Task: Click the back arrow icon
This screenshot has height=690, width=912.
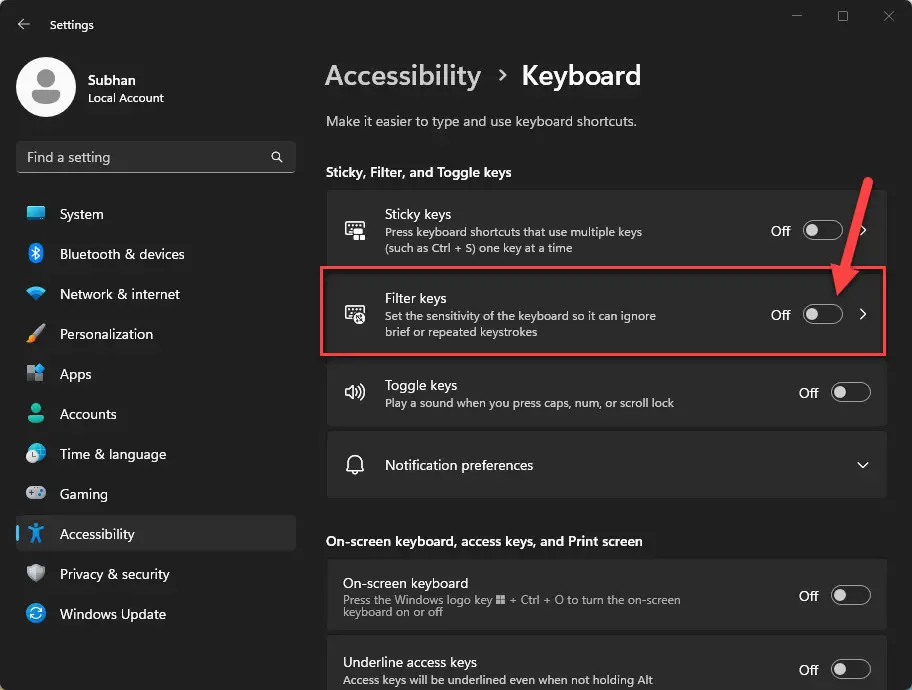Action: 24,24
